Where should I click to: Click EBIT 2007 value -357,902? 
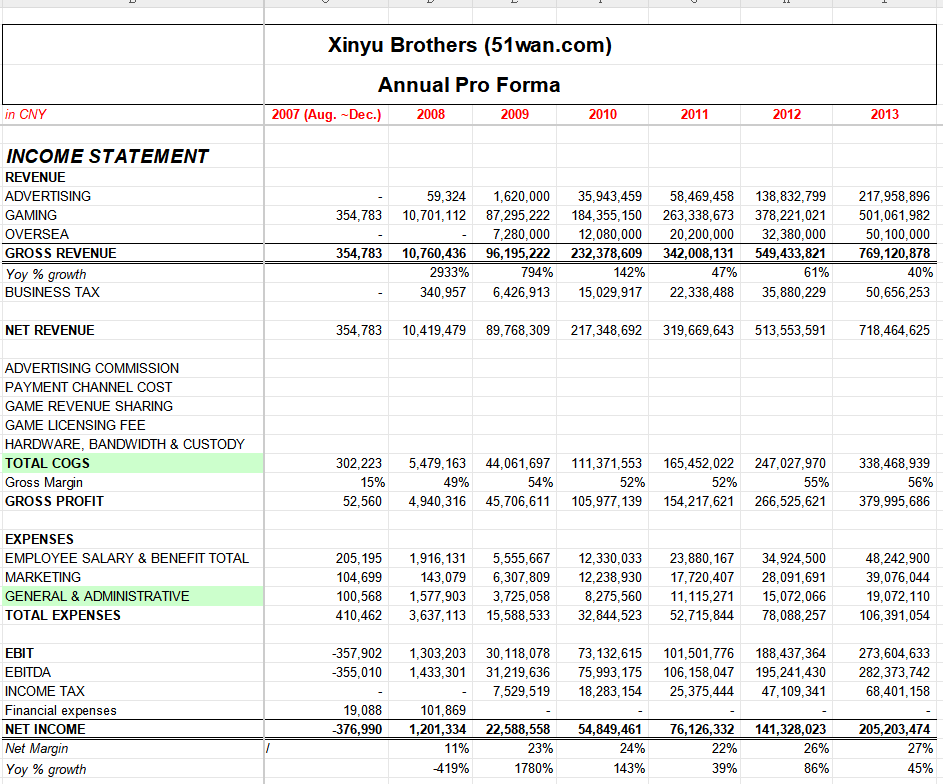pos(357,654)
